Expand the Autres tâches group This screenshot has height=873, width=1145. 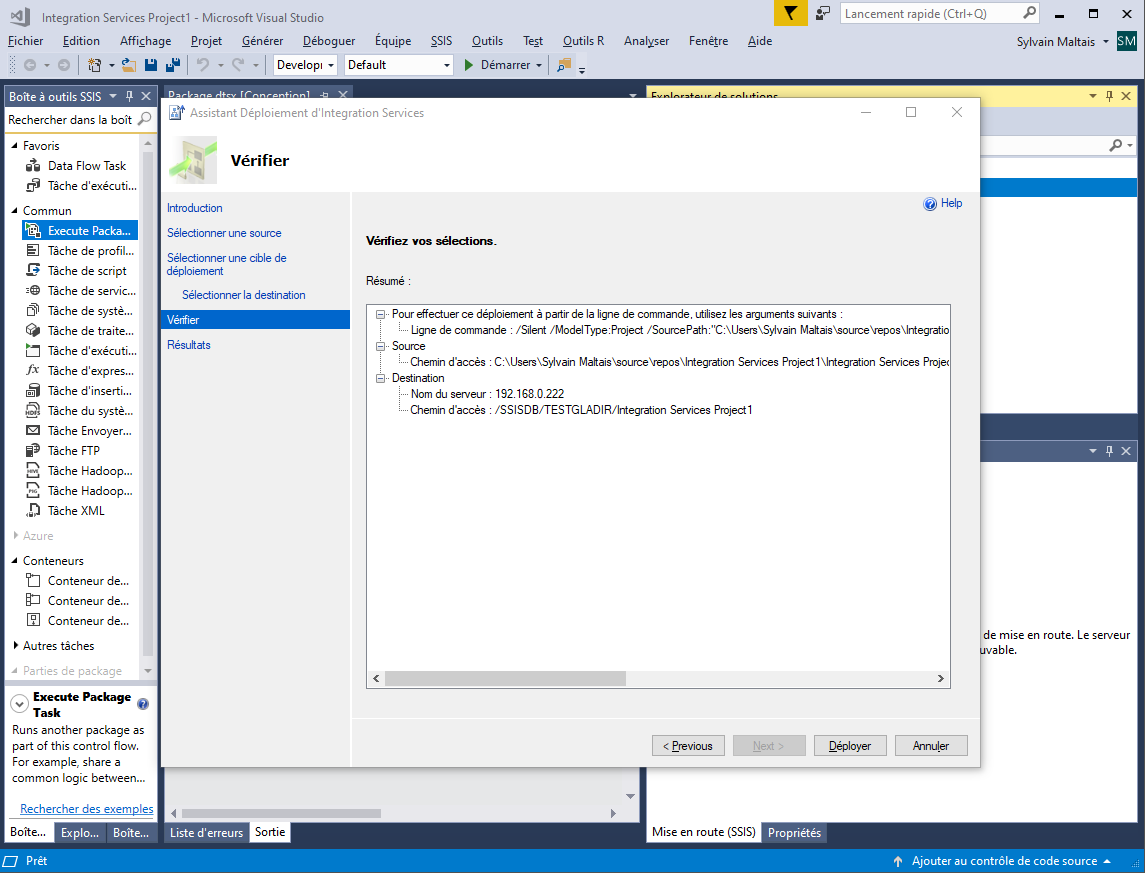point(15,645)
